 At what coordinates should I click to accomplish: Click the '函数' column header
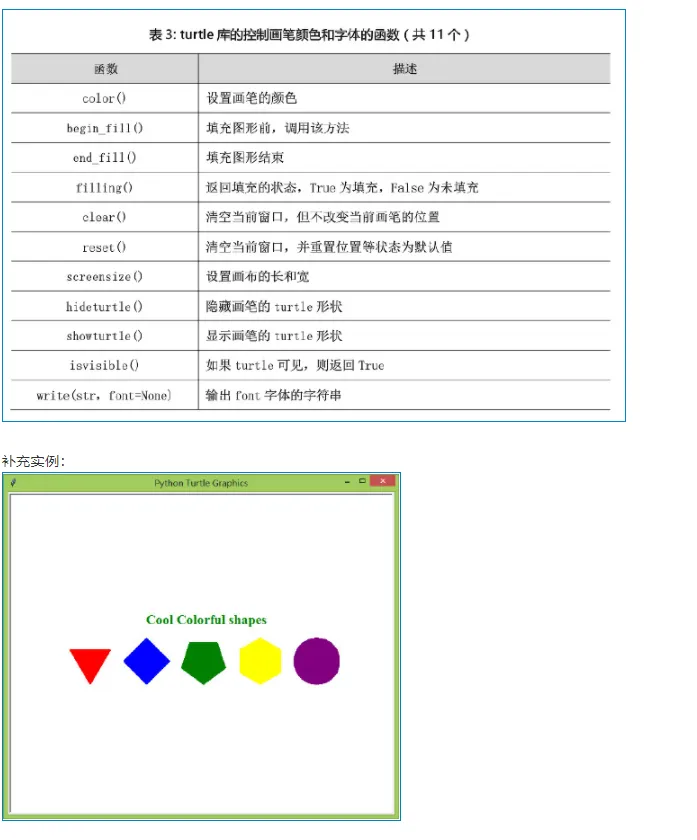(x=106, y=69)
